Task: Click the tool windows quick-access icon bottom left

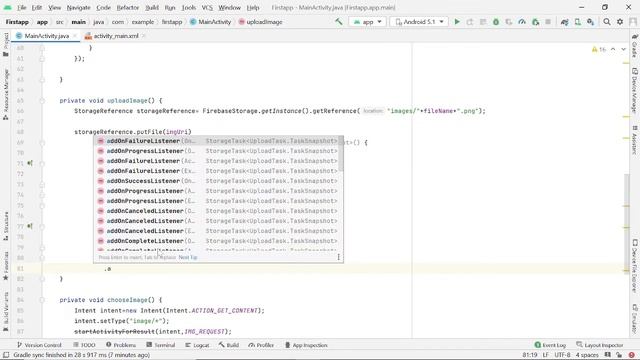Action: tap(6, 355)
